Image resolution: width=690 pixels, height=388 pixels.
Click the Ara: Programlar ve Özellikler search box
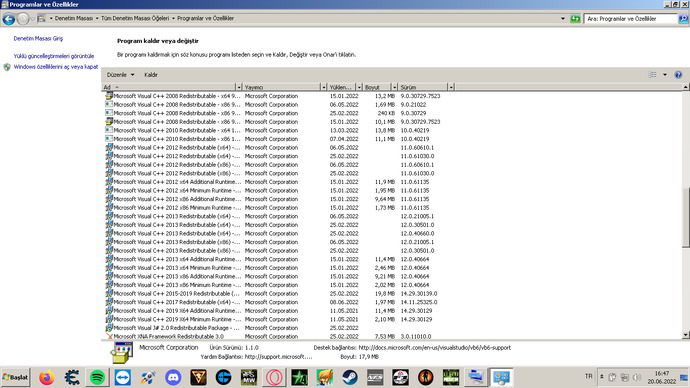click(x=630, y=18)
